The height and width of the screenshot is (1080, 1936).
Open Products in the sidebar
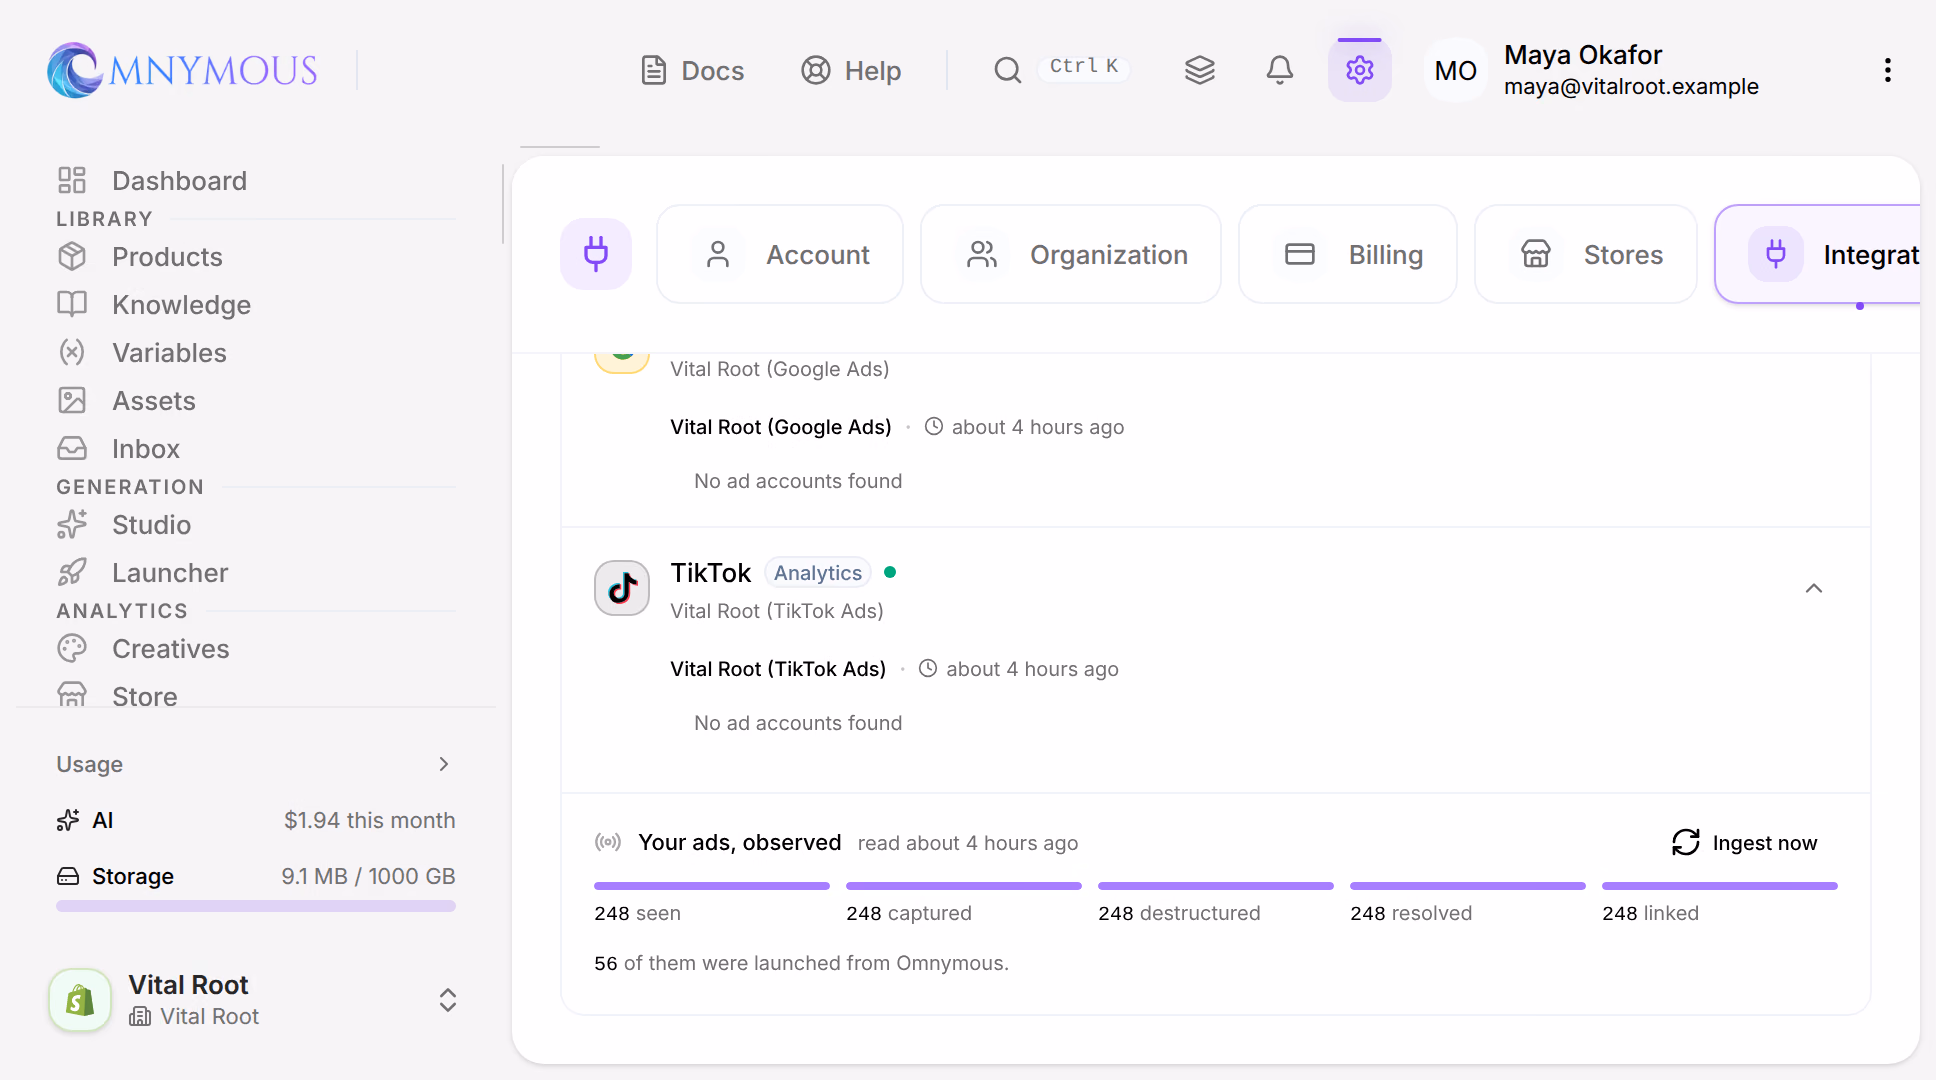[256, 256]
